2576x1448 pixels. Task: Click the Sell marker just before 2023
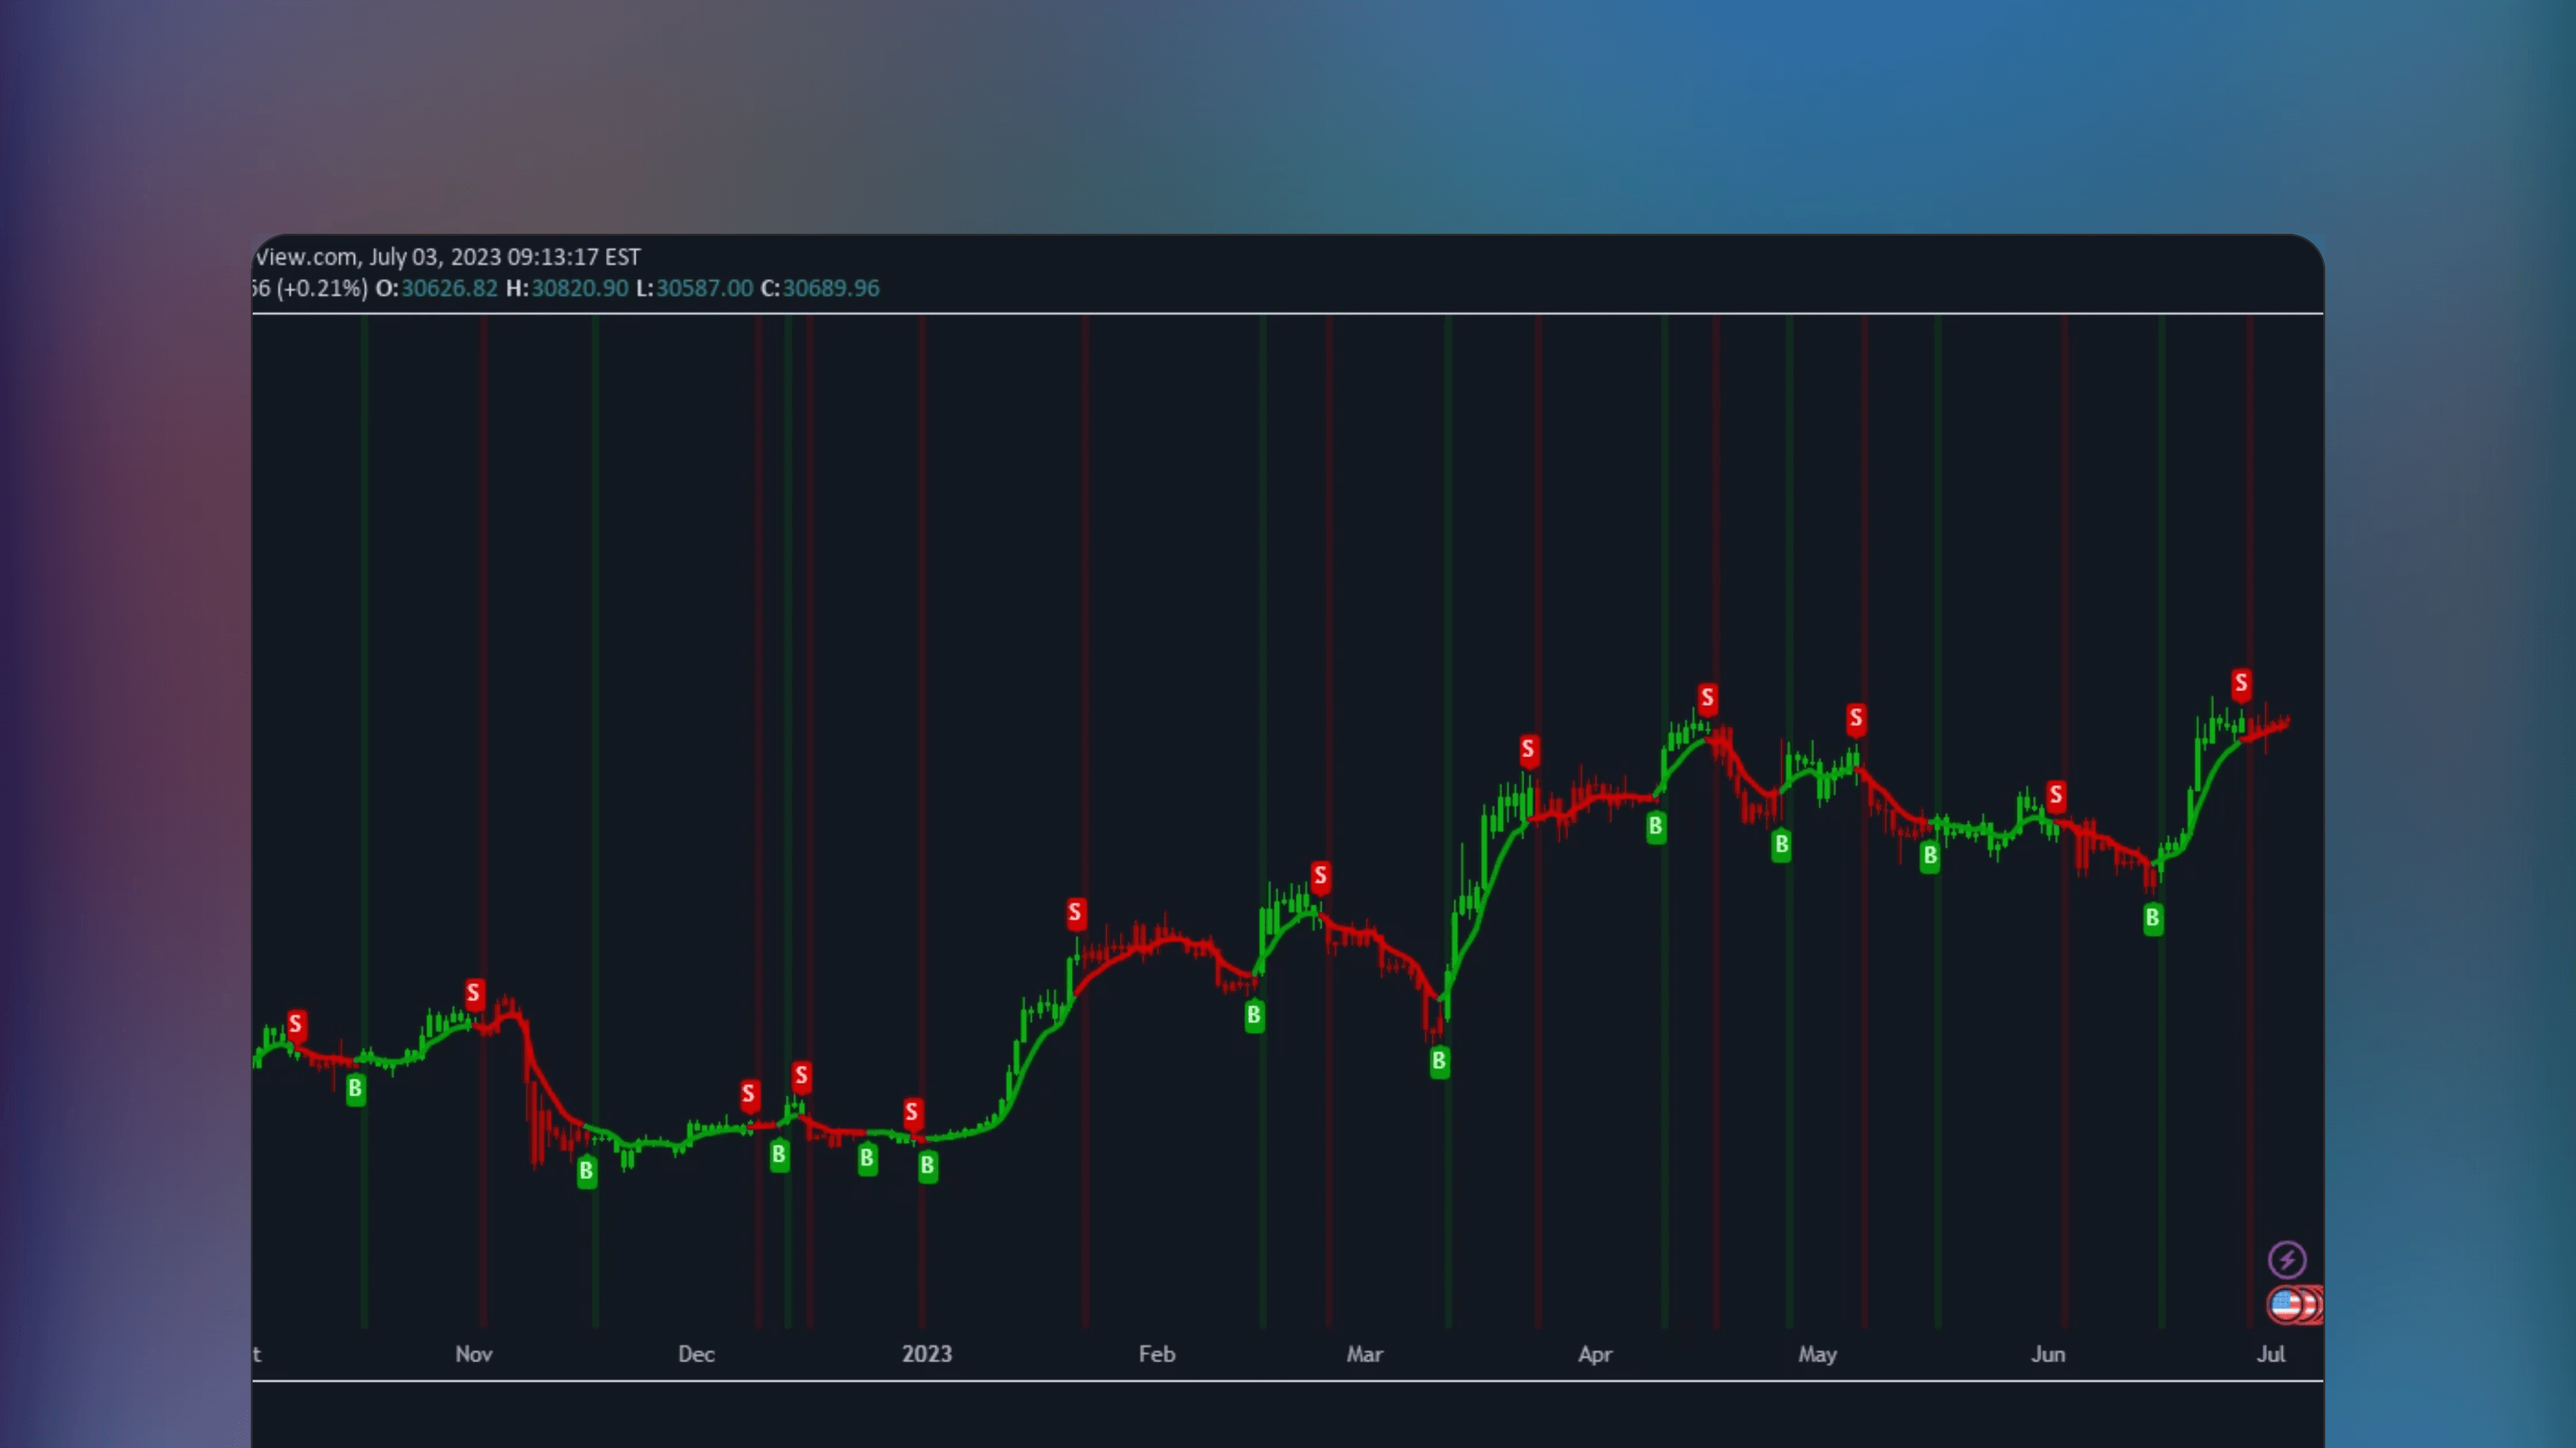[x=912, y=1113]
